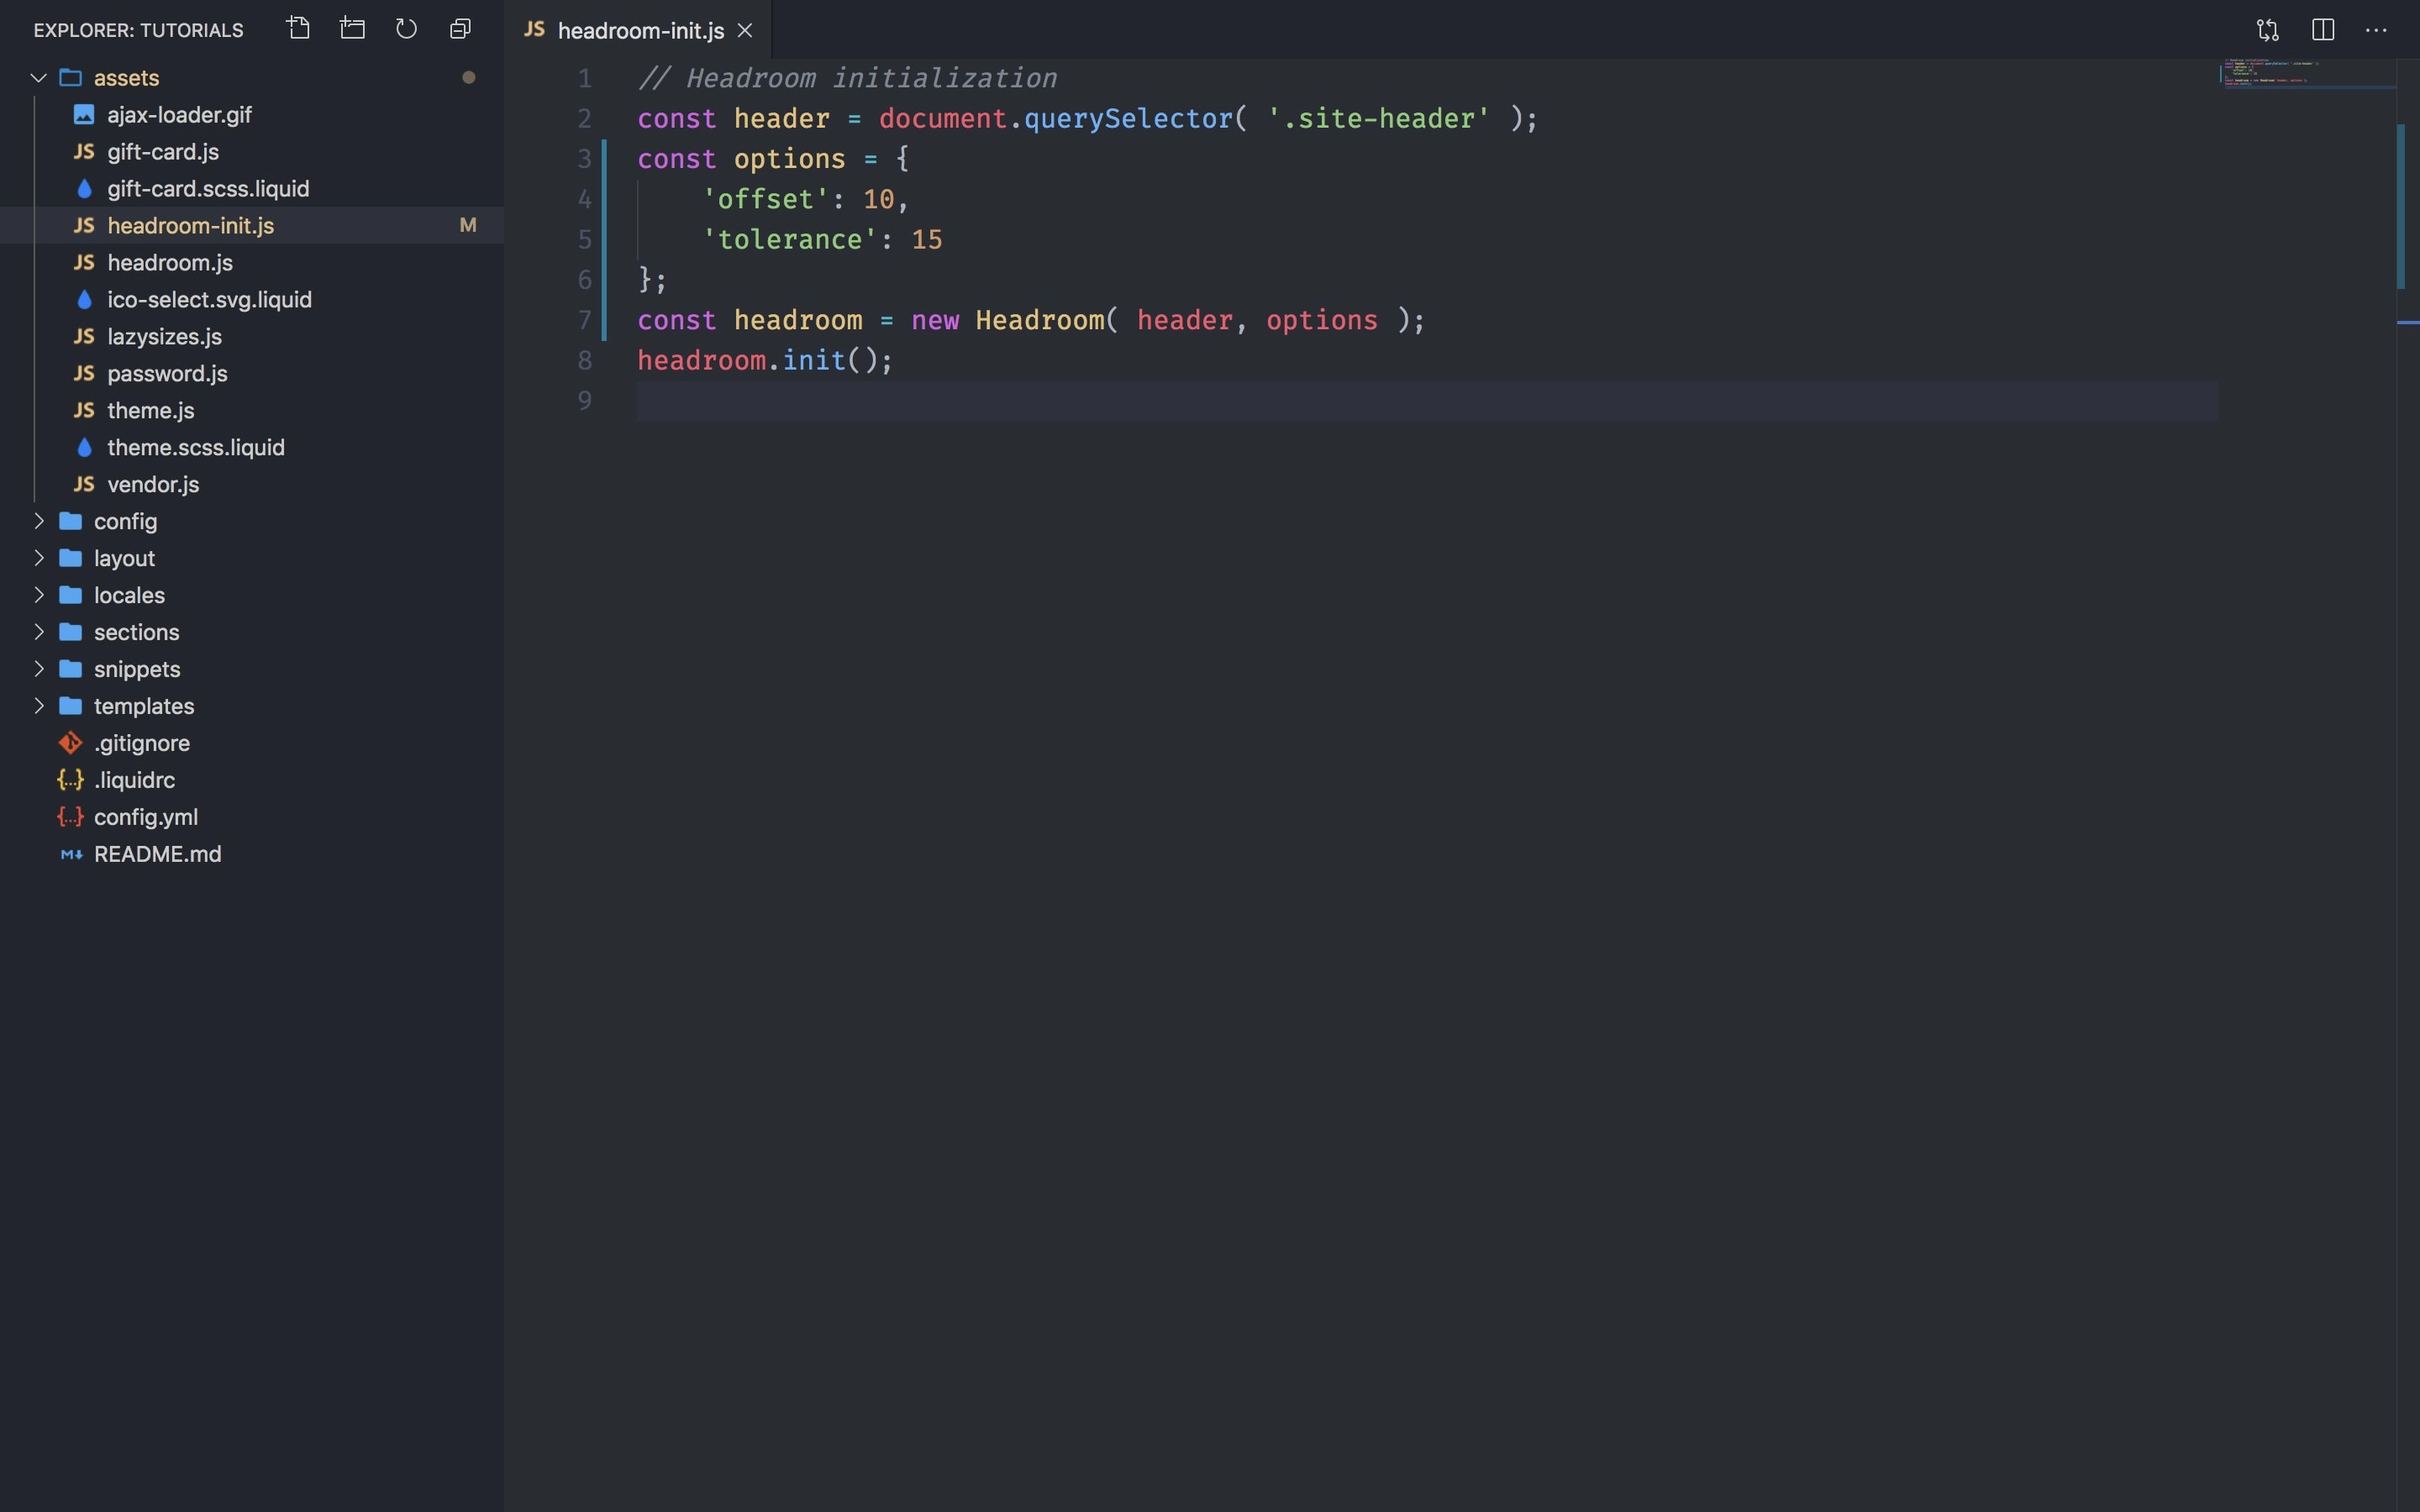Click the JS icon beside gift-card.js
Image resolution: width=2420 pixels, height=1512 pixels.
[84, 152]
